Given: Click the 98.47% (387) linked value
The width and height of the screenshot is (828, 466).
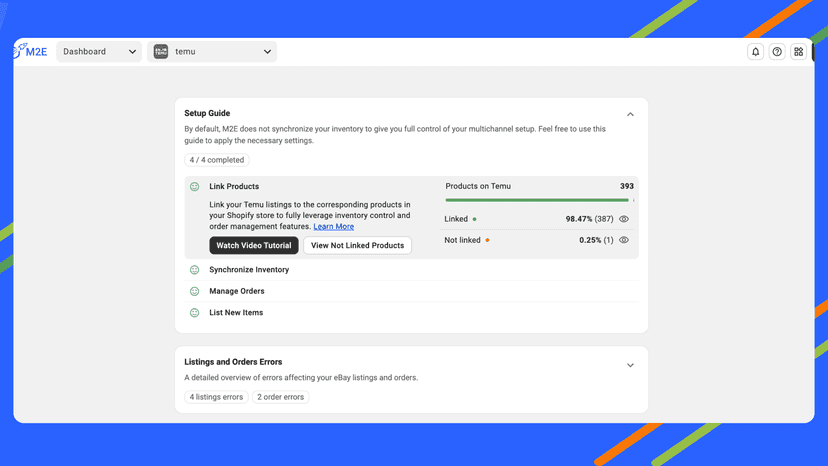Looking at the screenshot, I should (x=589, y=219).
